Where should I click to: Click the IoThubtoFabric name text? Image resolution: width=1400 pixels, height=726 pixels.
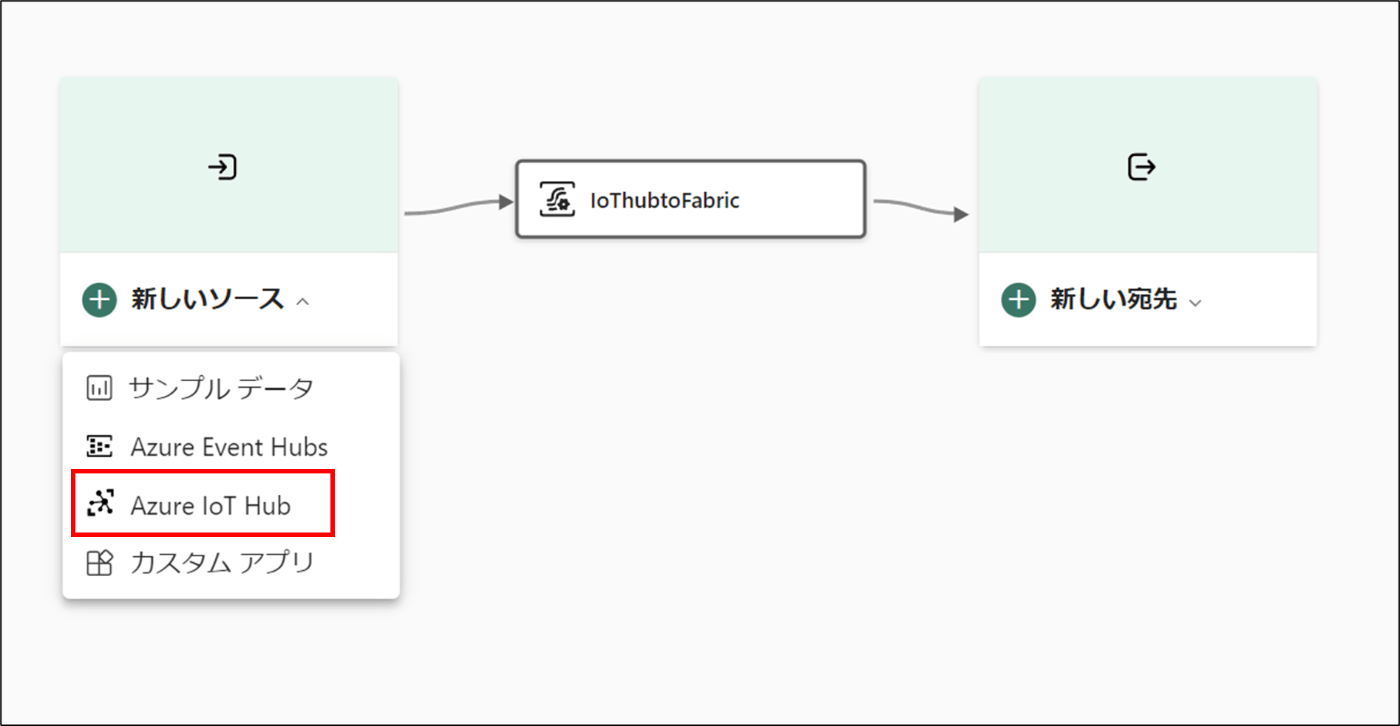[x=665, y=200]
